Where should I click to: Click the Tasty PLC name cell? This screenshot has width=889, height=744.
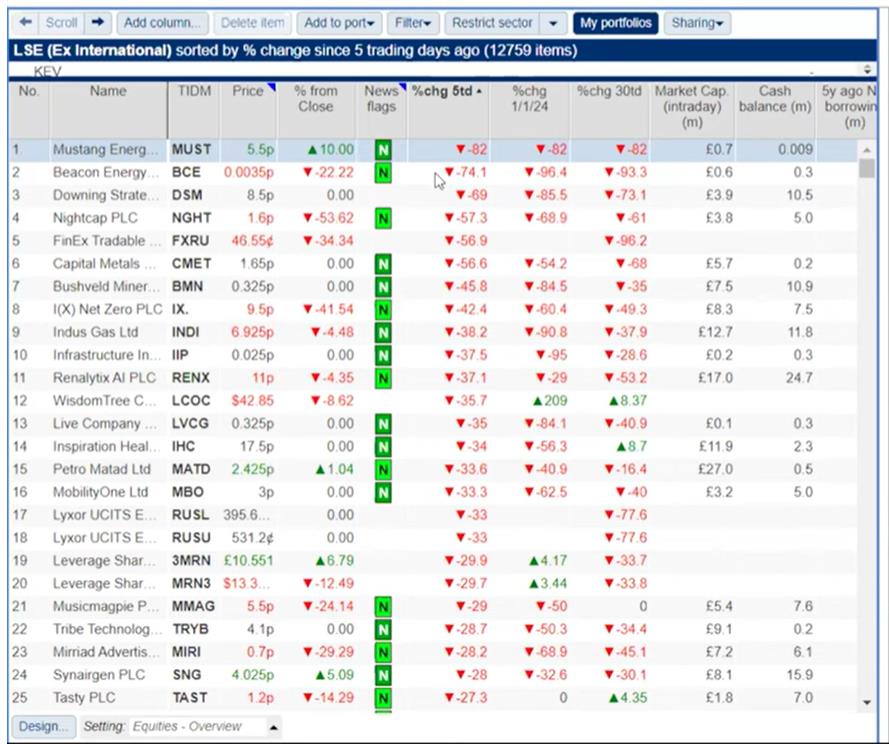84,698
